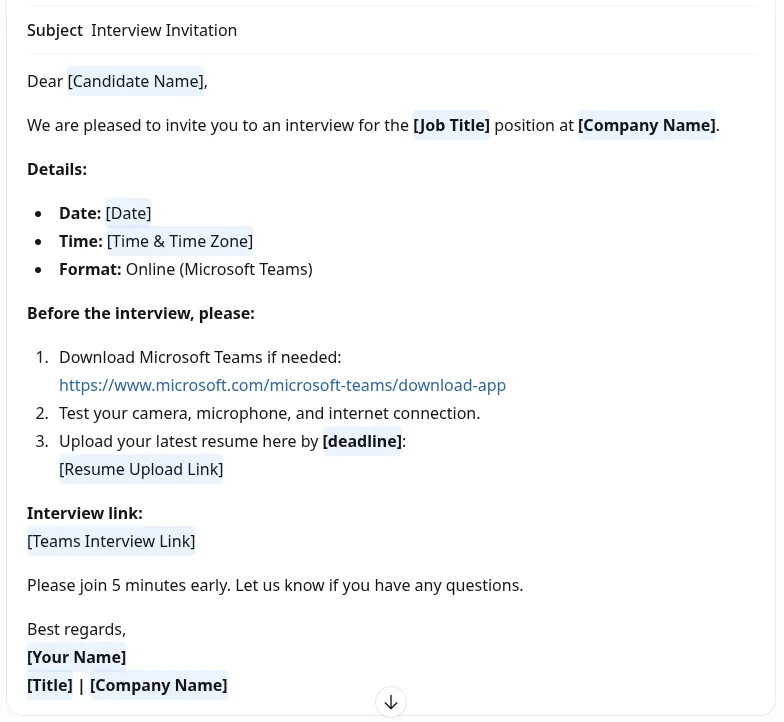
Task: Select [Company Name] placeholder in the signature line
Action: pyautogui.click(x=158, y=685)
